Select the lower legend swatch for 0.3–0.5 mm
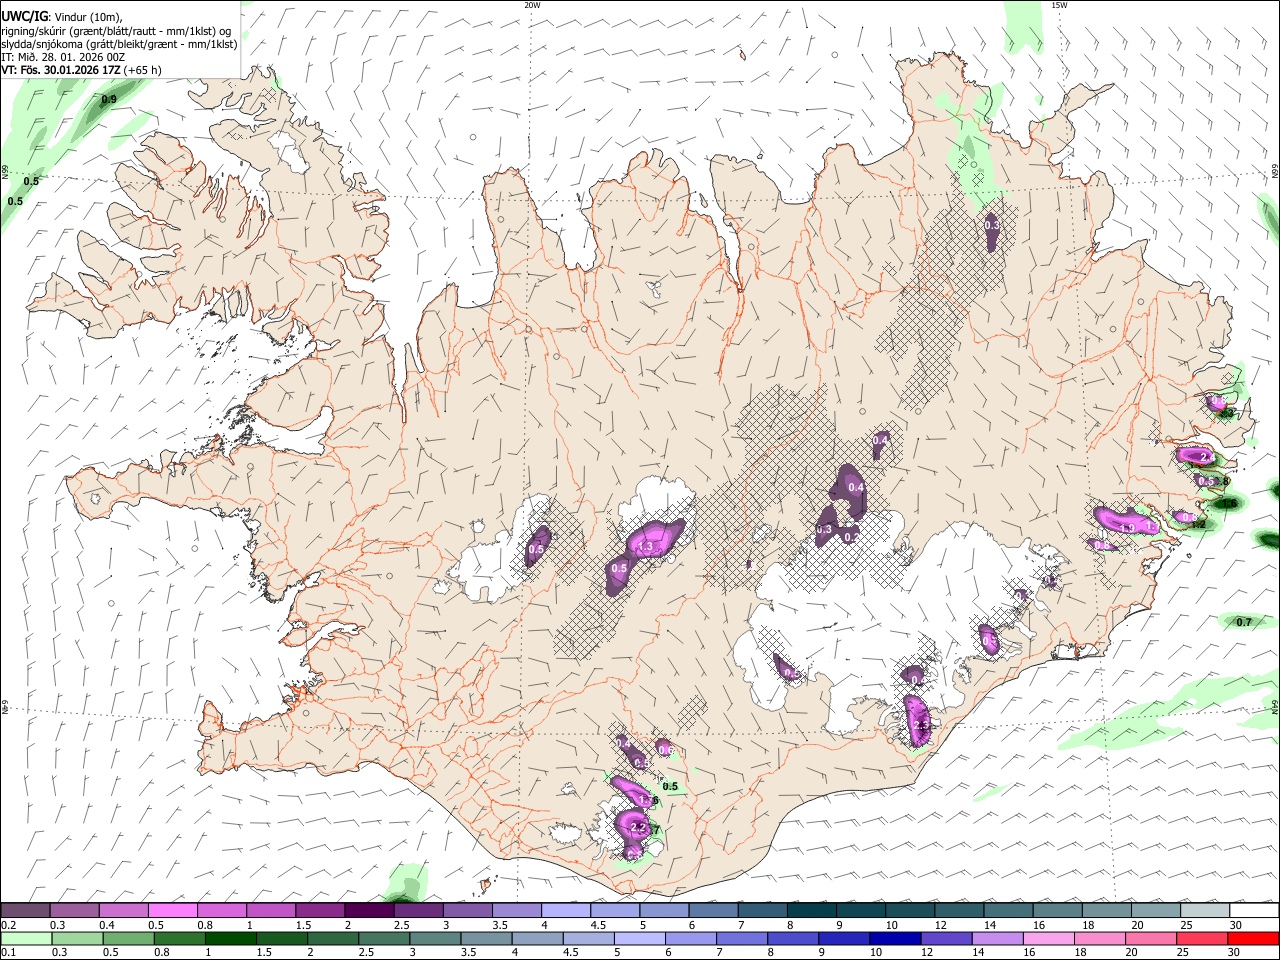 (77, 938)
